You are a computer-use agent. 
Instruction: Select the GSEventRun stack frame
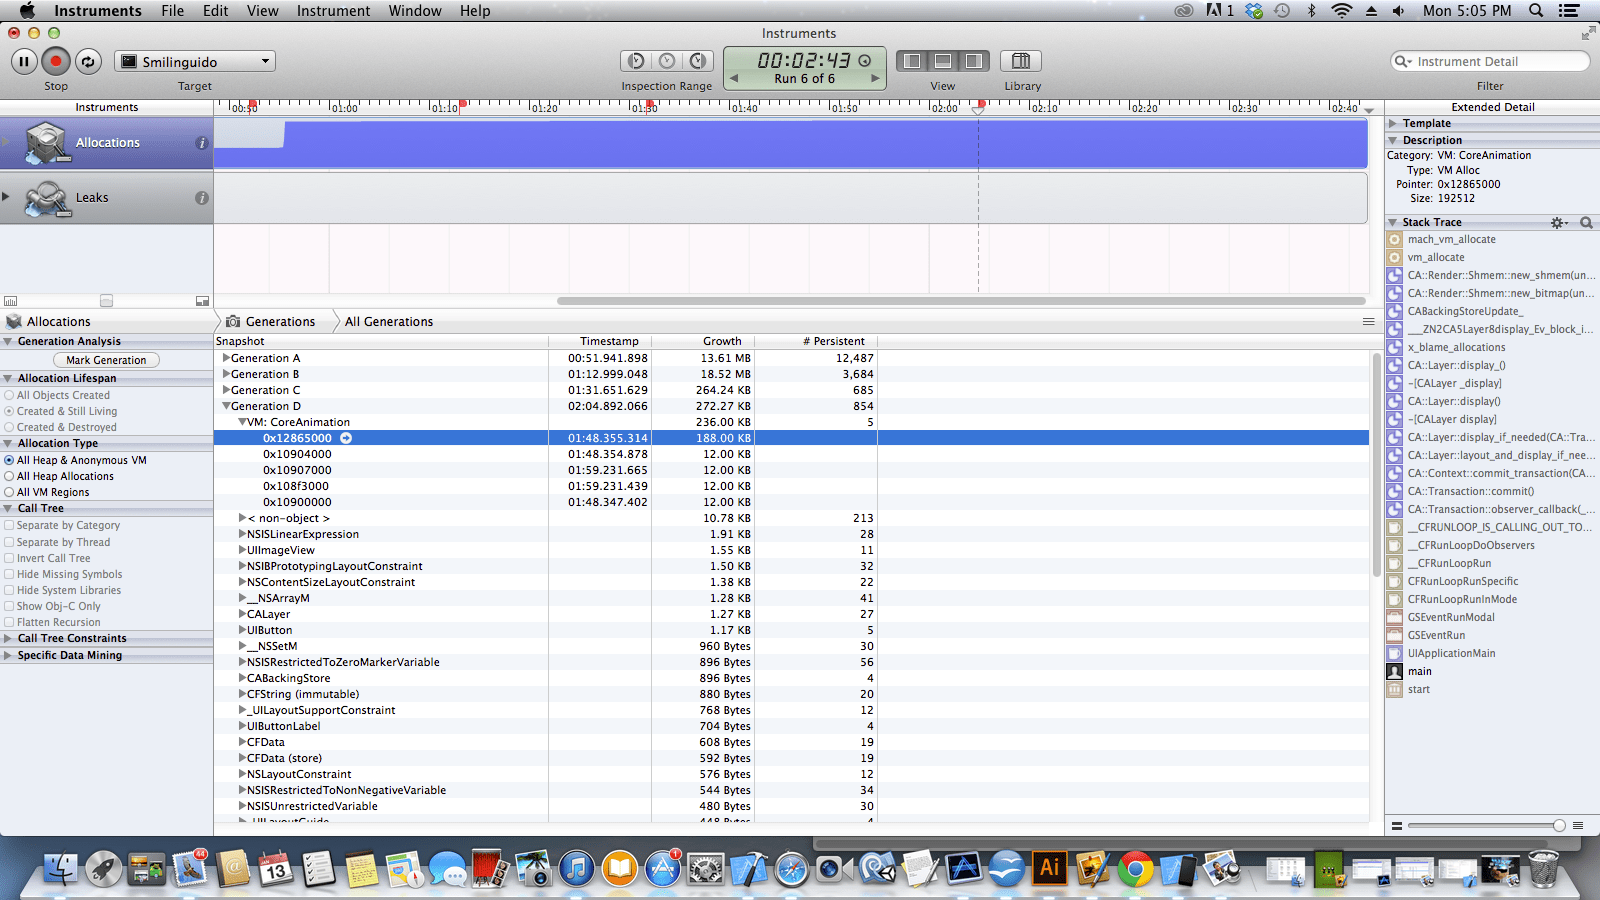[x=1436, y=635]
